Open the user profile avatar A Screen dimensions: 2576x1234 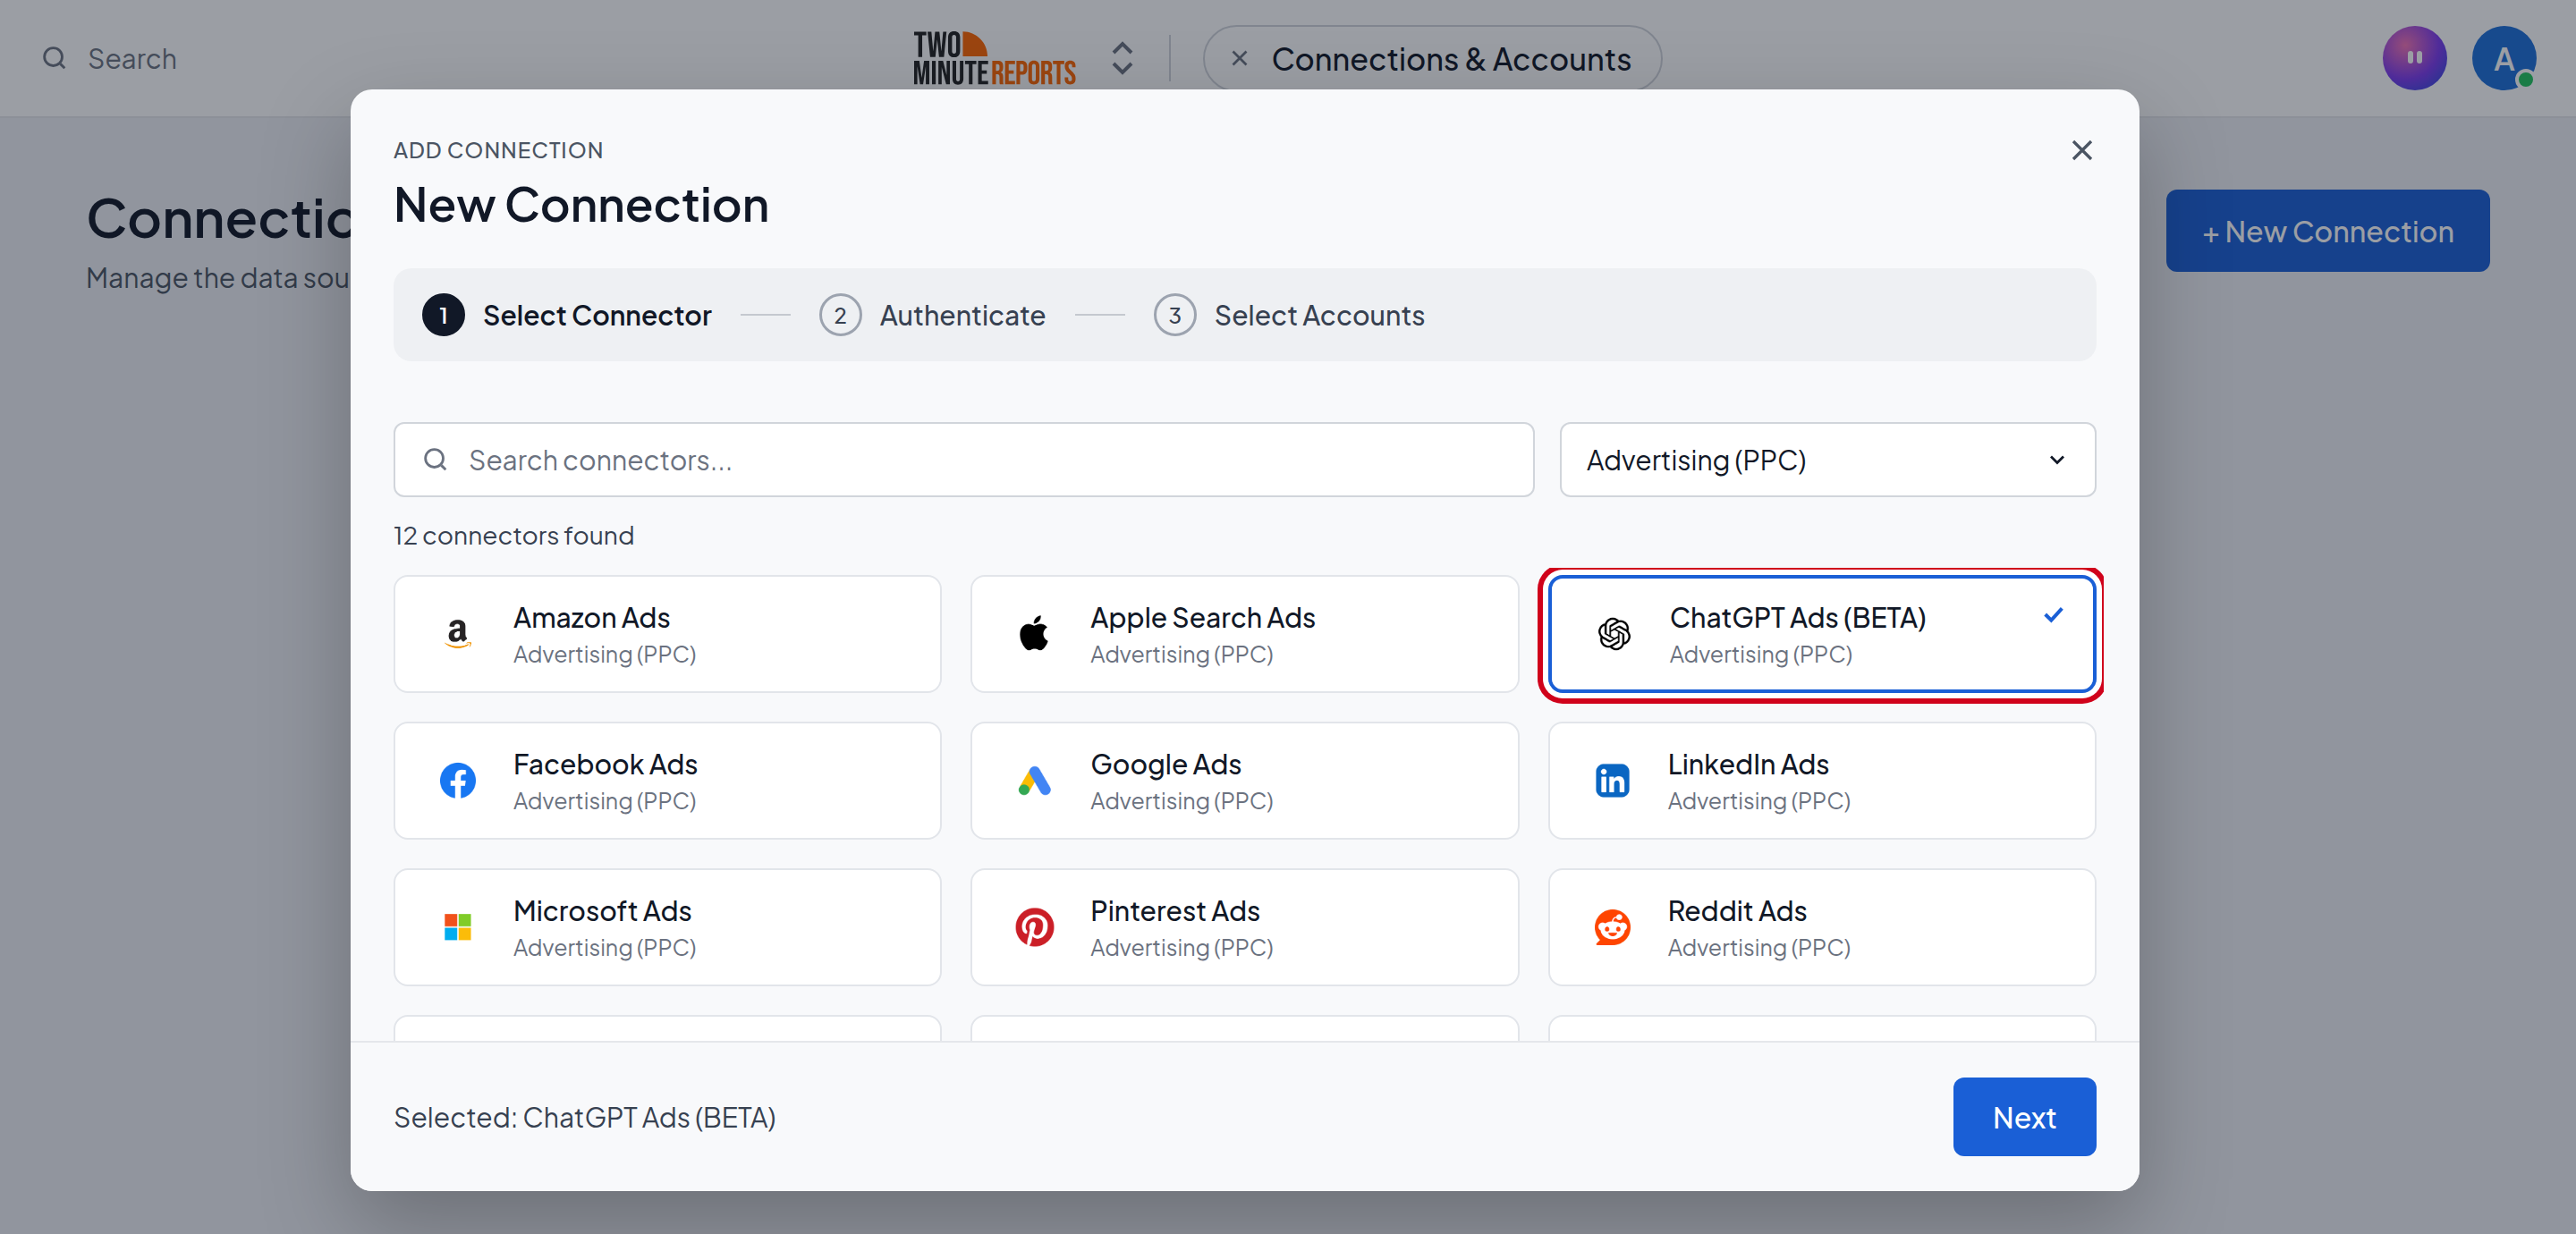point(2503,58)
